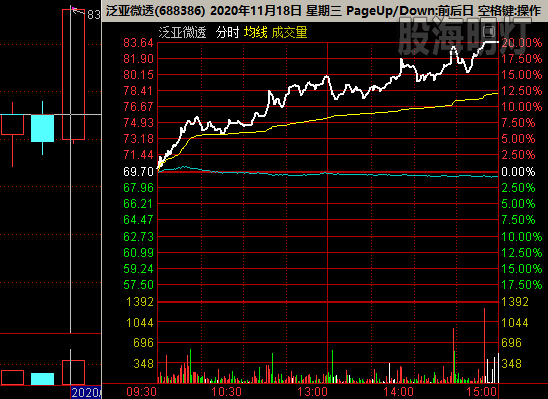Click the green 57.50 price label

click(x=138, y=285)
